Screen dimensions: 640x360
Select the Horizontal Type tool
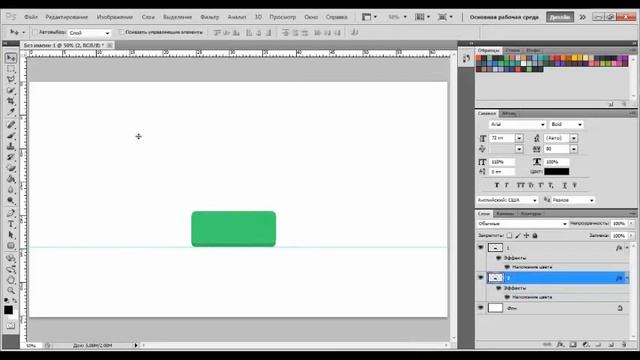11,224
